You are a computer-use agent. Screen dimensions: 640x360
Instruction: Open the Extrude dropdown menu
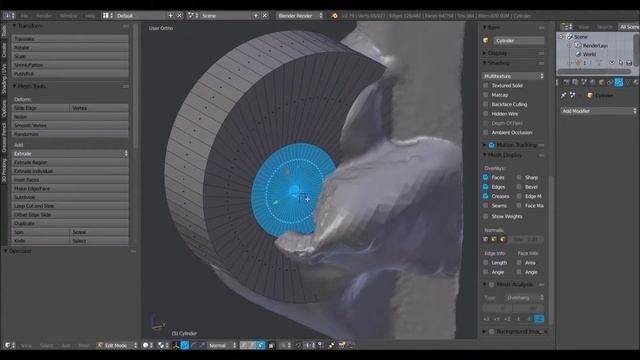pos(70,153)
